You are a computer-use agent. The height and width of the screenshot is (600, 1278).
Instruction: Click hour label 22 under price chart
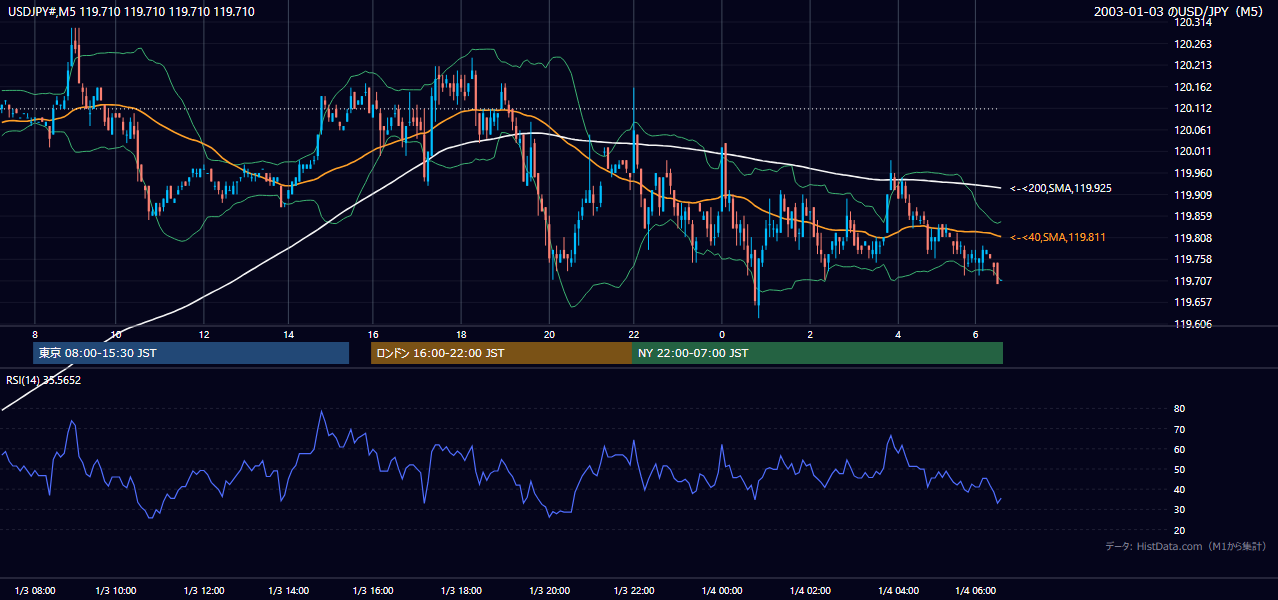click(x=634, y=334)
